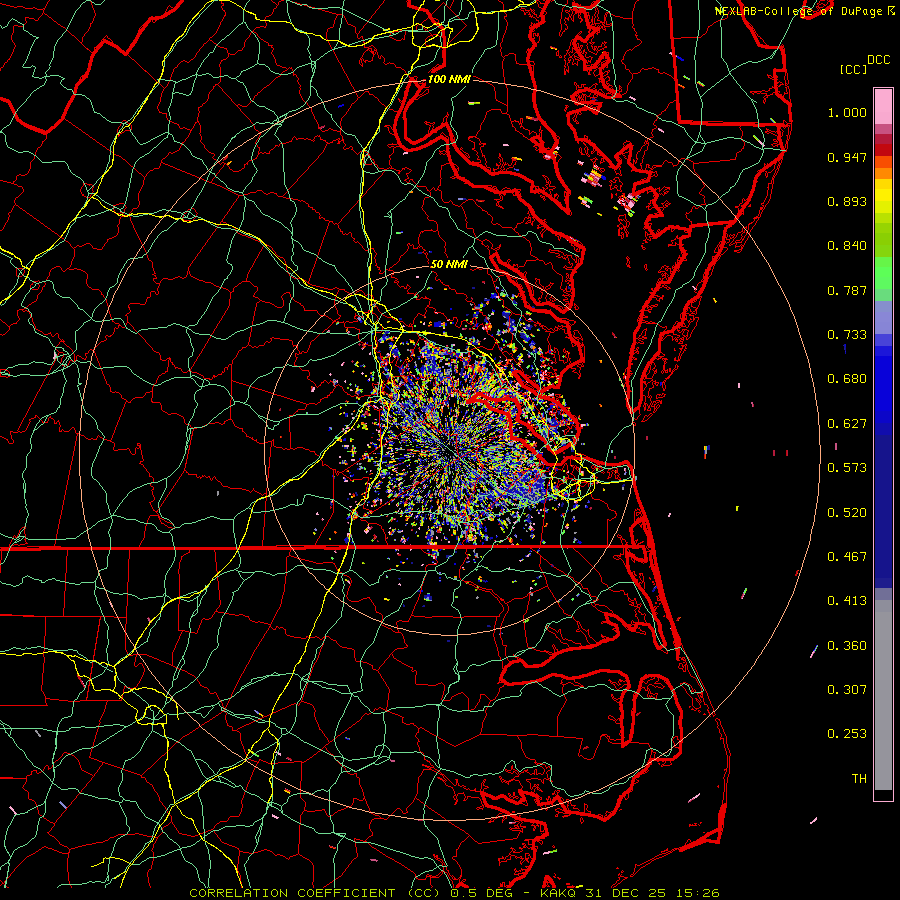Click the 0.627 color scale value

(x=847, y=424)
